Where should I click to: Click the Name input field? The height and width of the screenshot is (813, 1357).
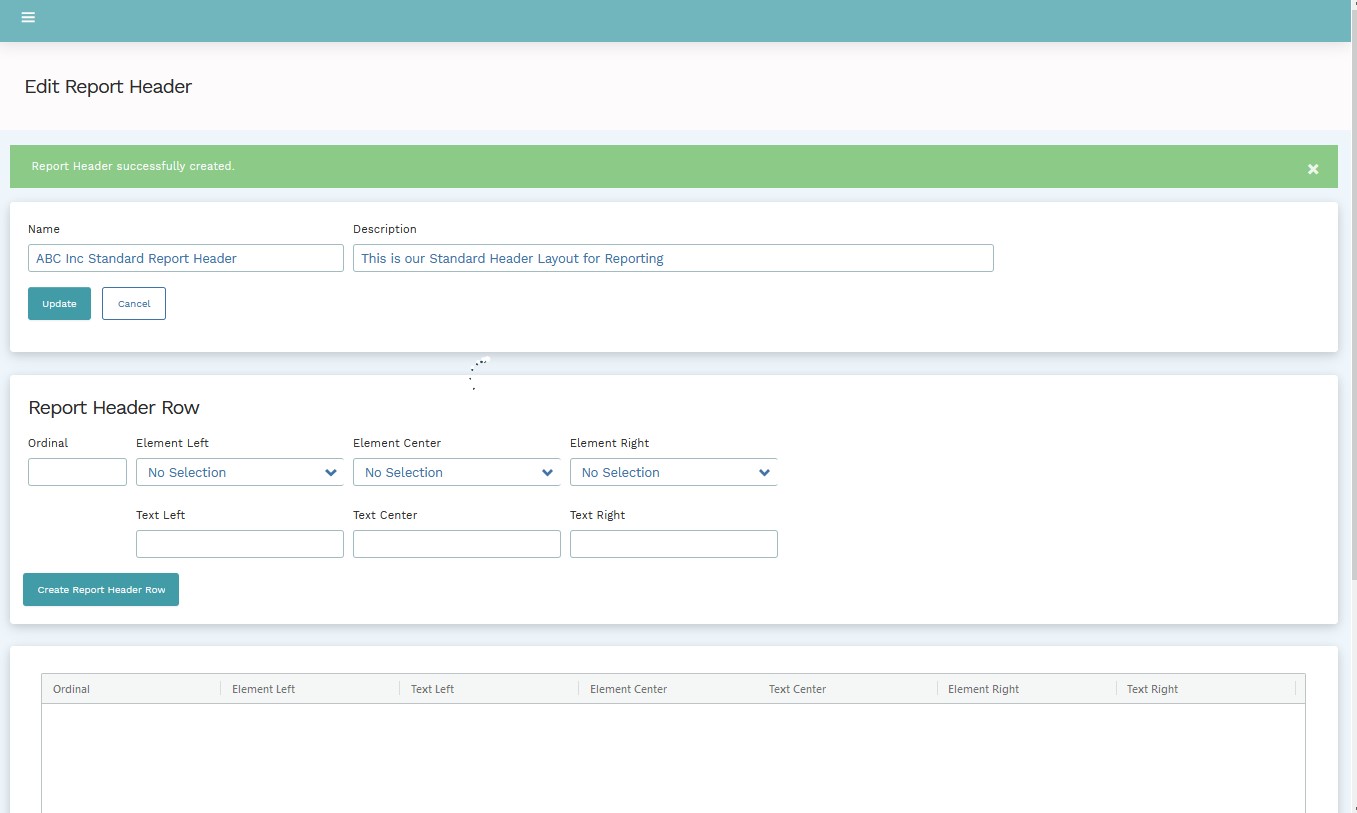pos(185,258)
